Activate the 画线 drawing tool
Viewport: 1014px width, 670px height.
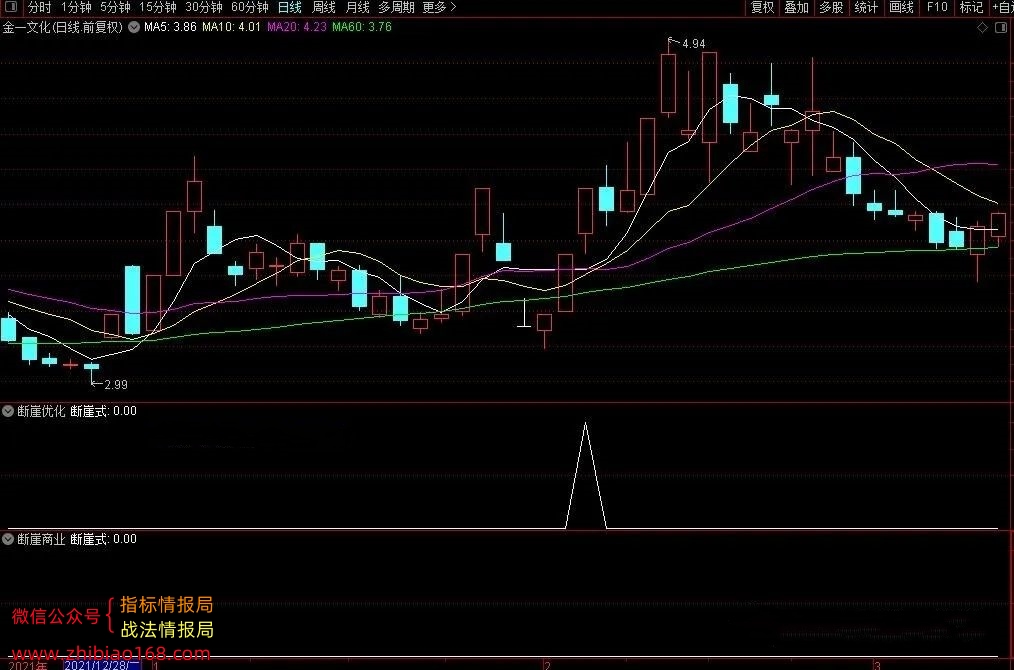coord(901,7)
